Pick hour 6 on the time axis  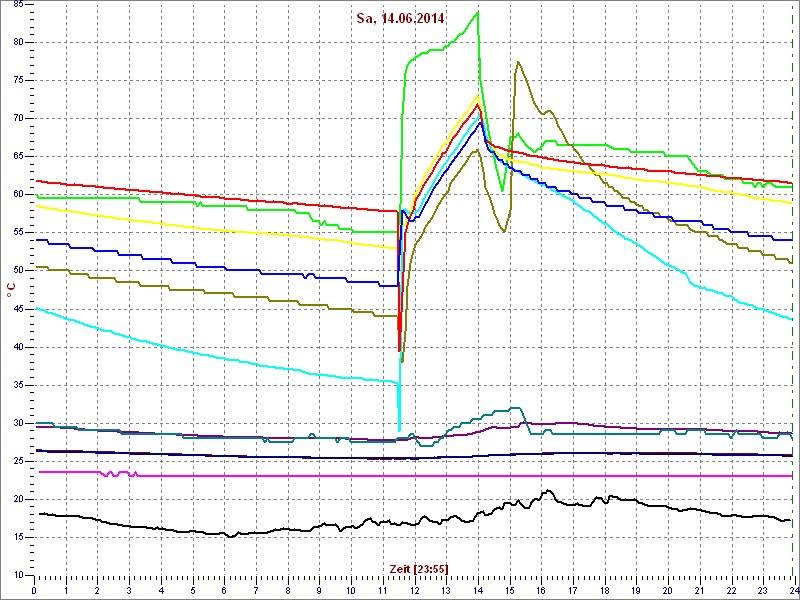[224, 591]
